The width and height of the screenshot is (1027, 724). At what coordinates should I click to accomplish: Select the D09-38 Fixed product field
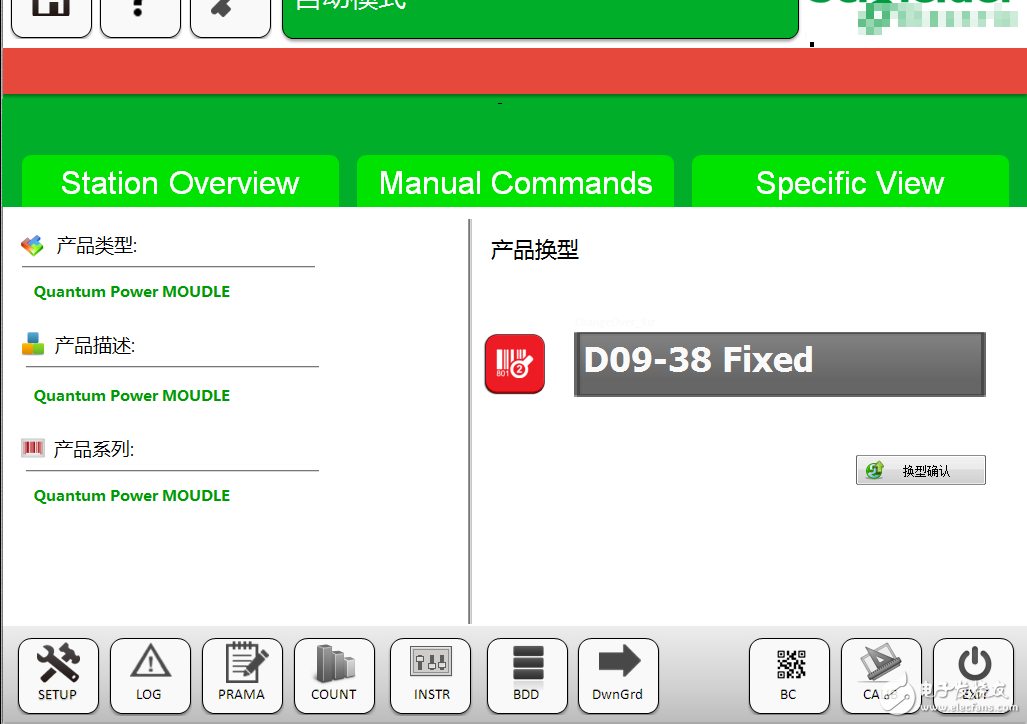pyautogui.click(x=779, y=364)
